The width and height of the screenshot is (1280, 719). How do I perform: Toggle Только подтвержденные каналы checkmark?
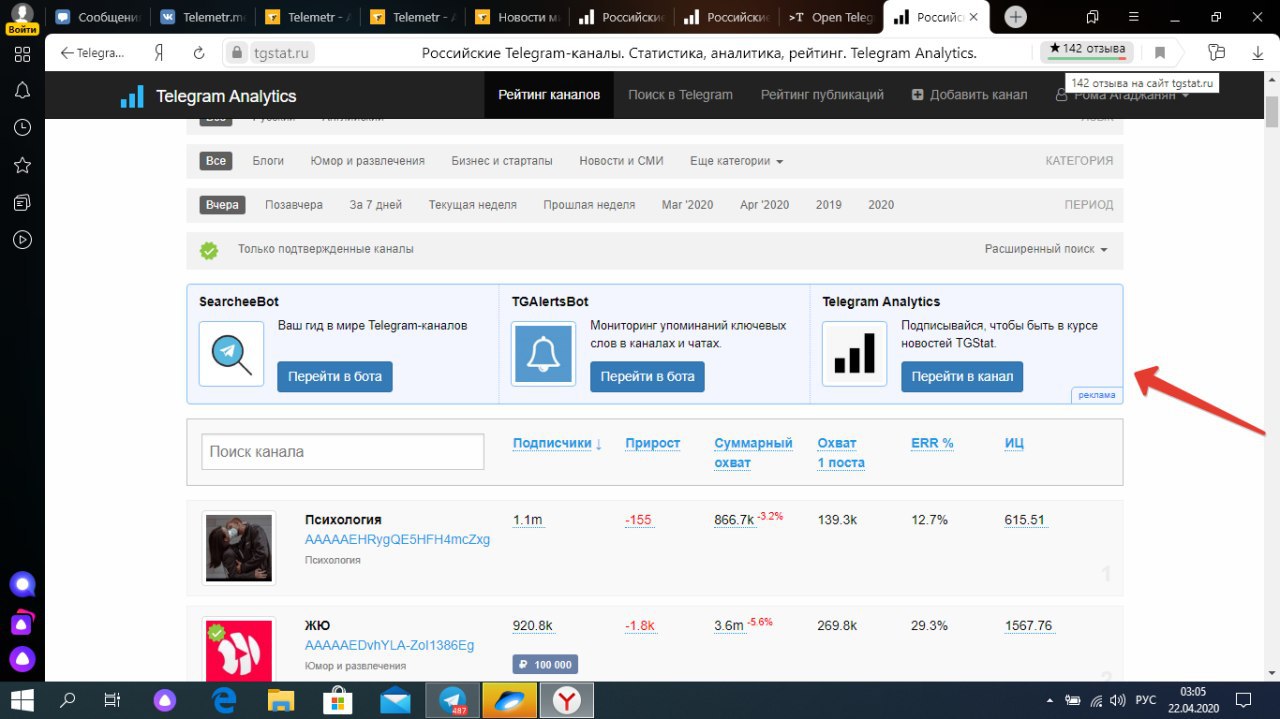point(209,250)
